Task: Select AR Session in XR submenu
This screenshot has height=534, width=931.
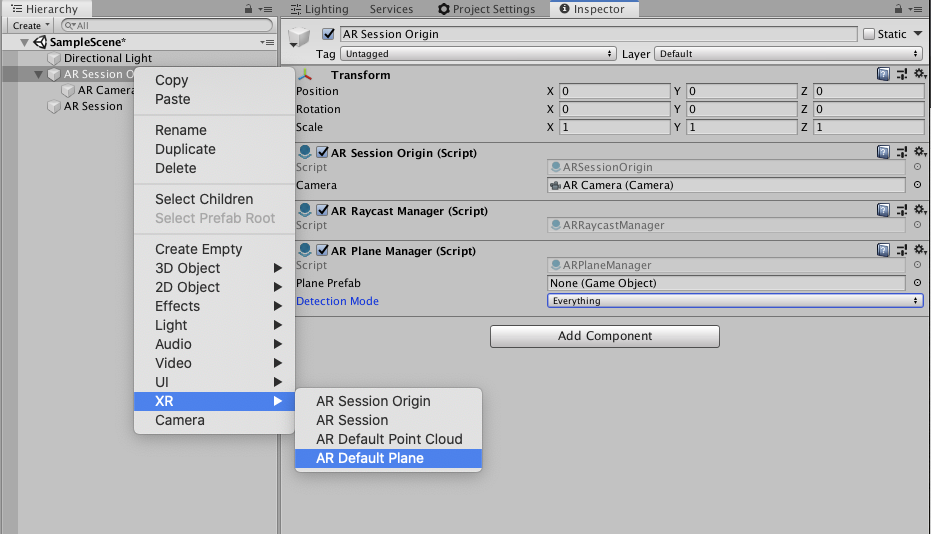Action: [x=388, y=420]
